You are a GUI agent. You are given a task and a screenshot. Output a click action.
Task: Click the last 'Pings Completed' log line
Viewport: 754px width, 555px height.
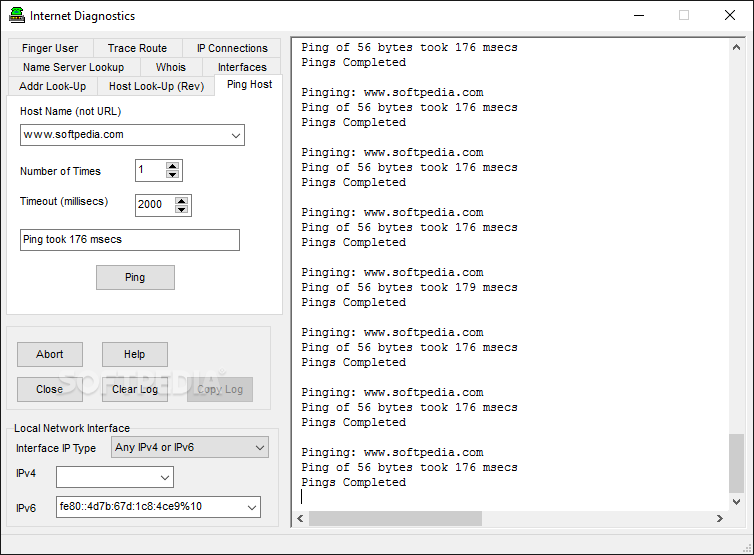click(353, 482)
